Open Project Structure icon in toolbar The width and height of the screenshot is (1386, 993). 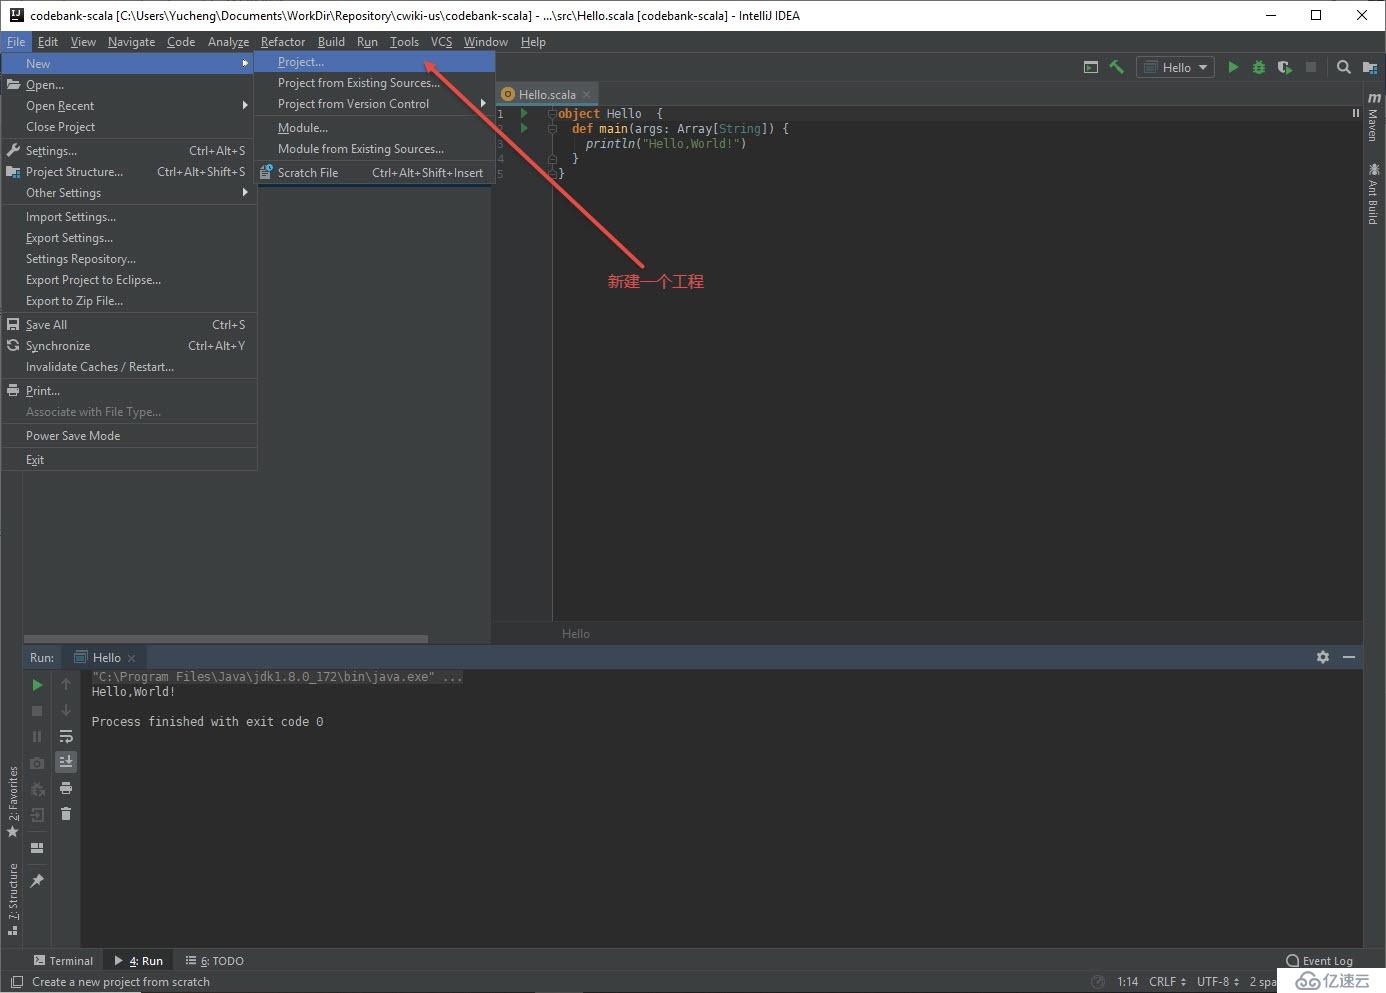(x=1370, y=67)
